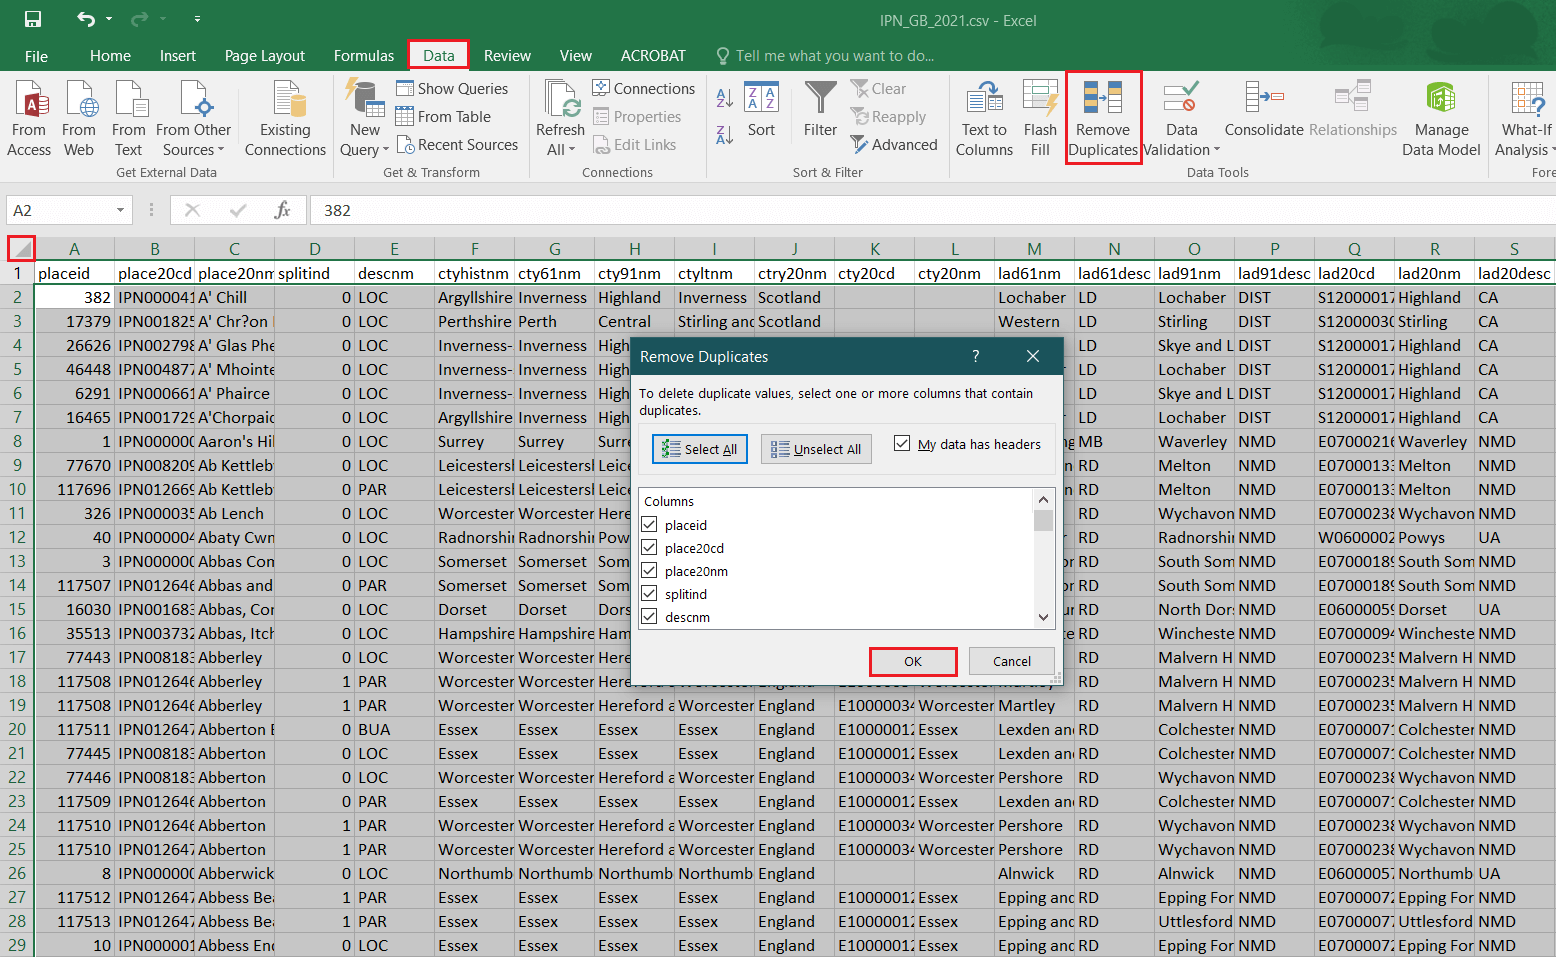Viewport: 1556px width, 957px height.
Task: Click Advanced filter option
Action: point(894,145)
